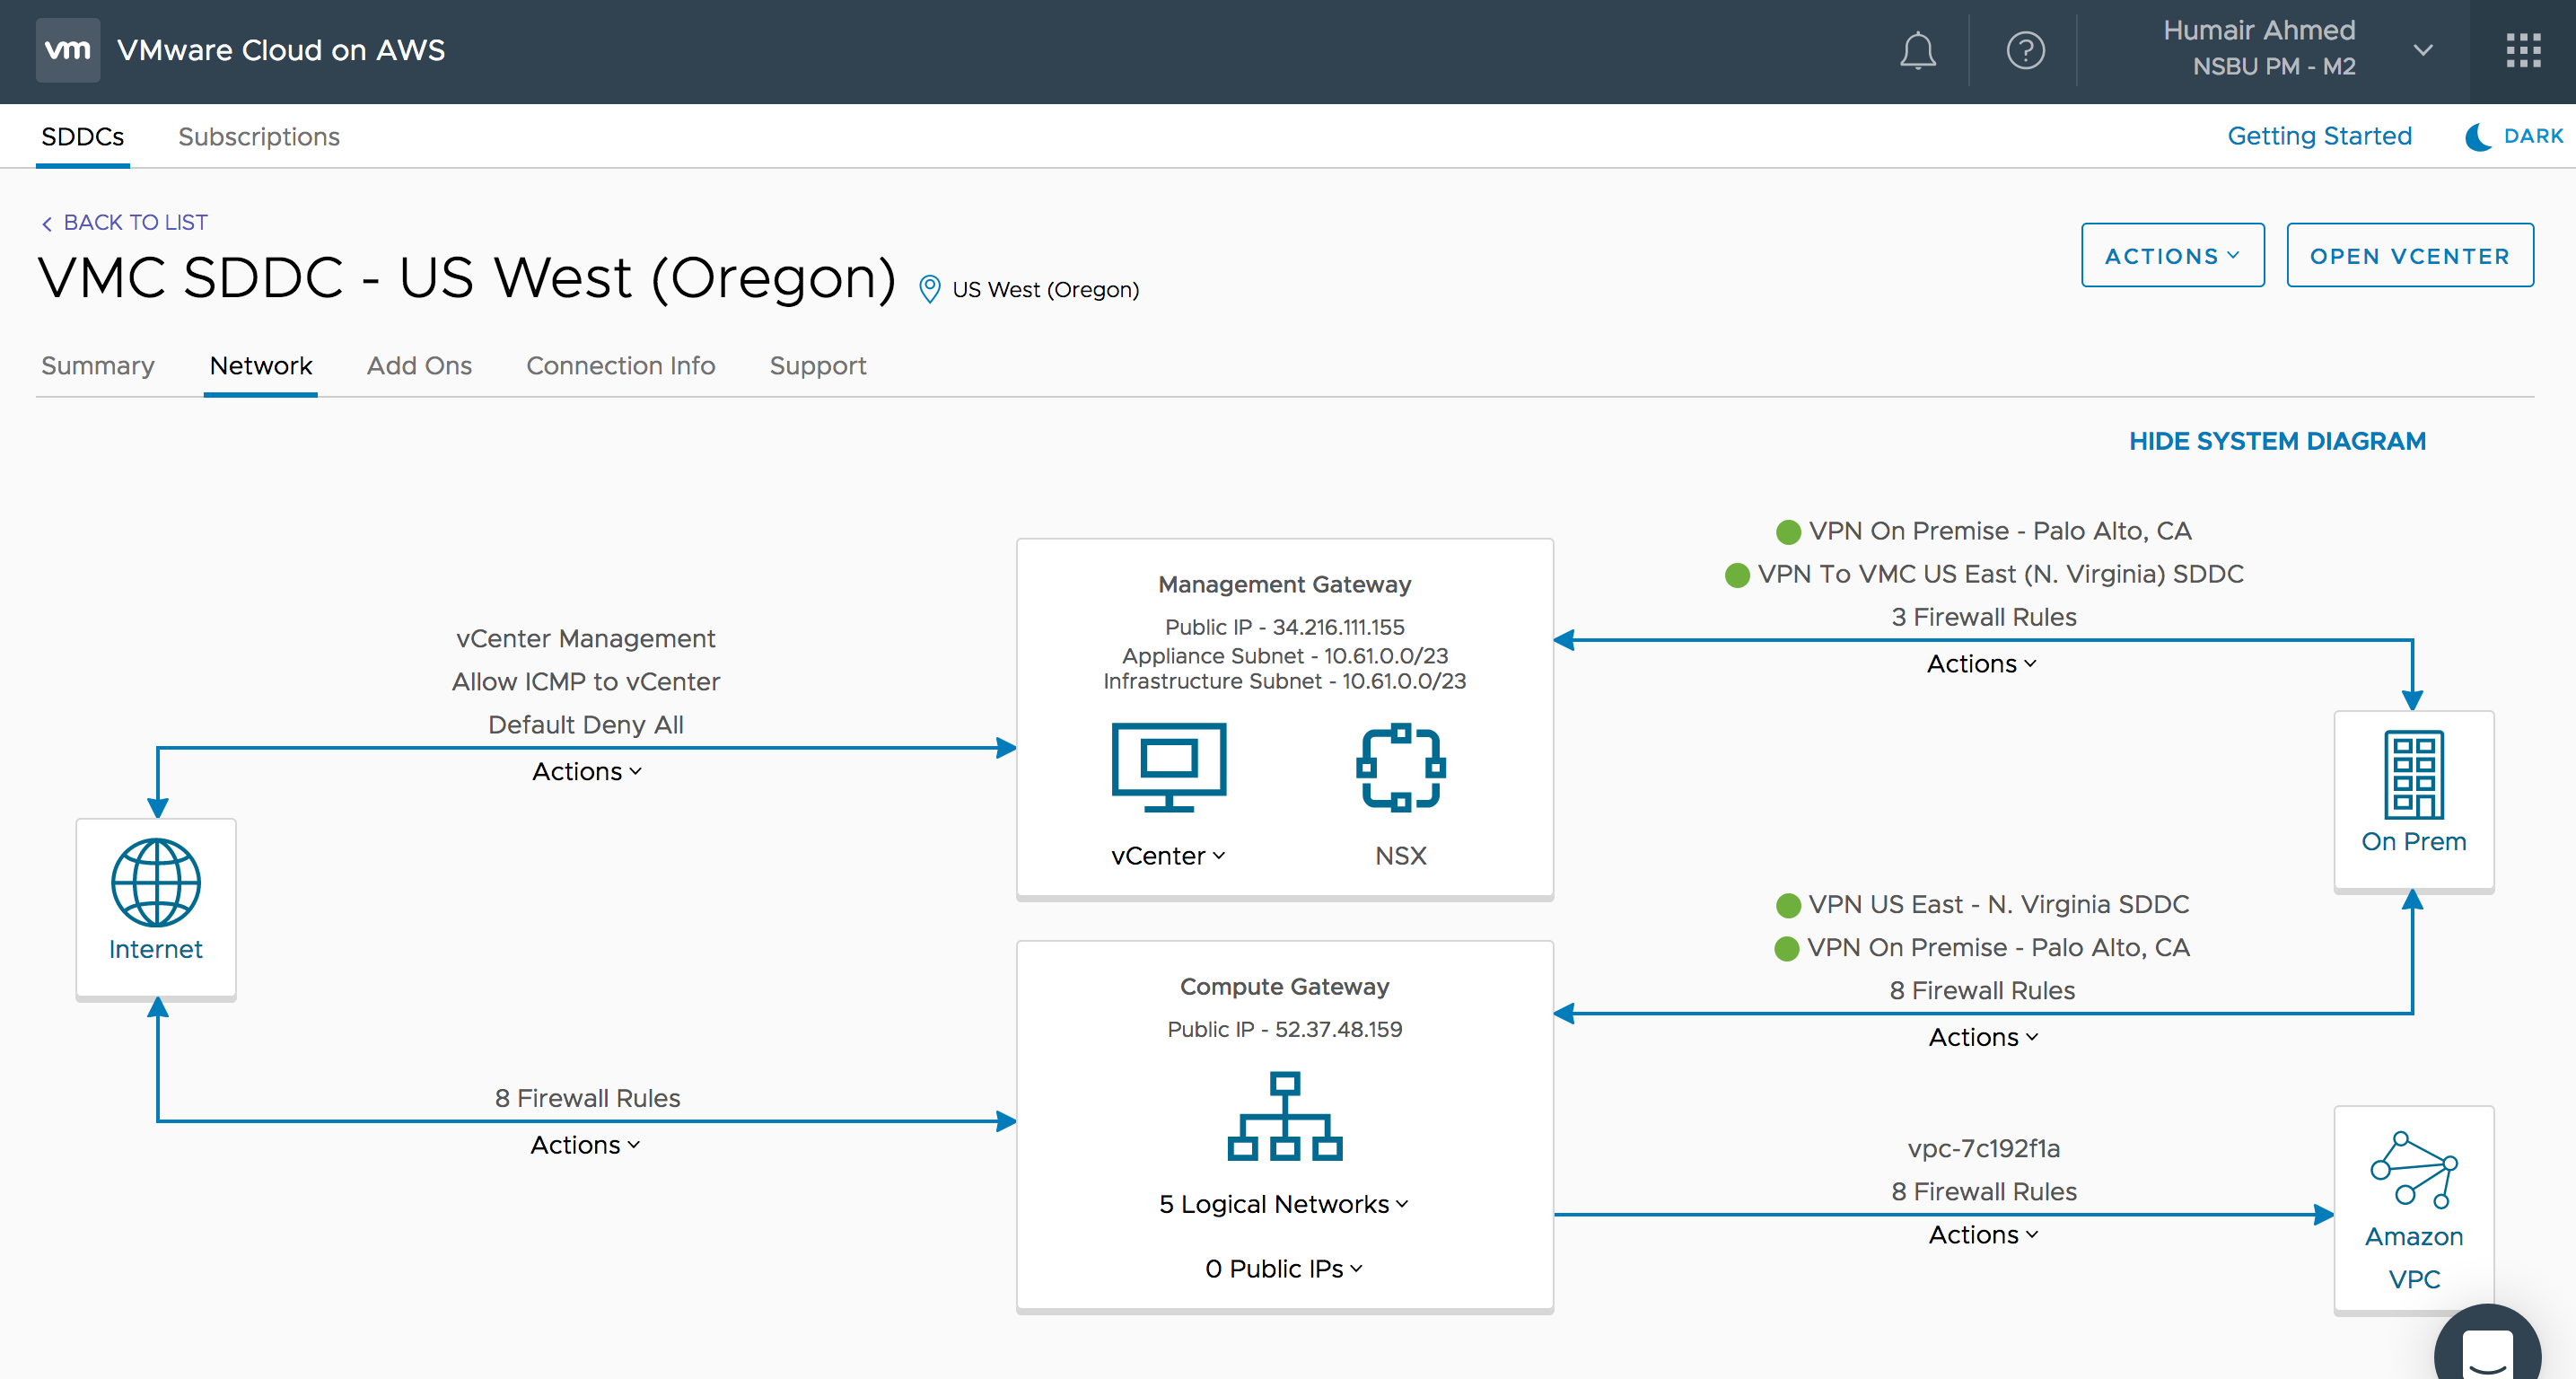Toggle DARK theme mode
The width and height of the screenshot is (2576, 1379).
pyautogui.click(x=2514, y=136)
